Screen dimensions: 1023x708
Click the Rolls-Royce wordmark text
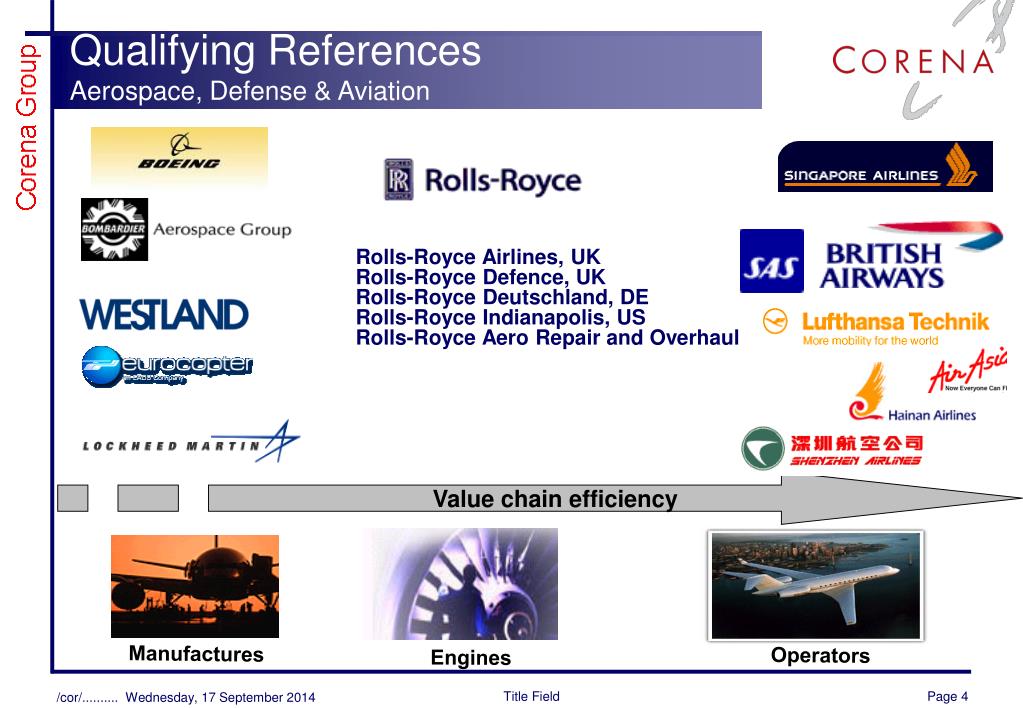coord(503,181)
